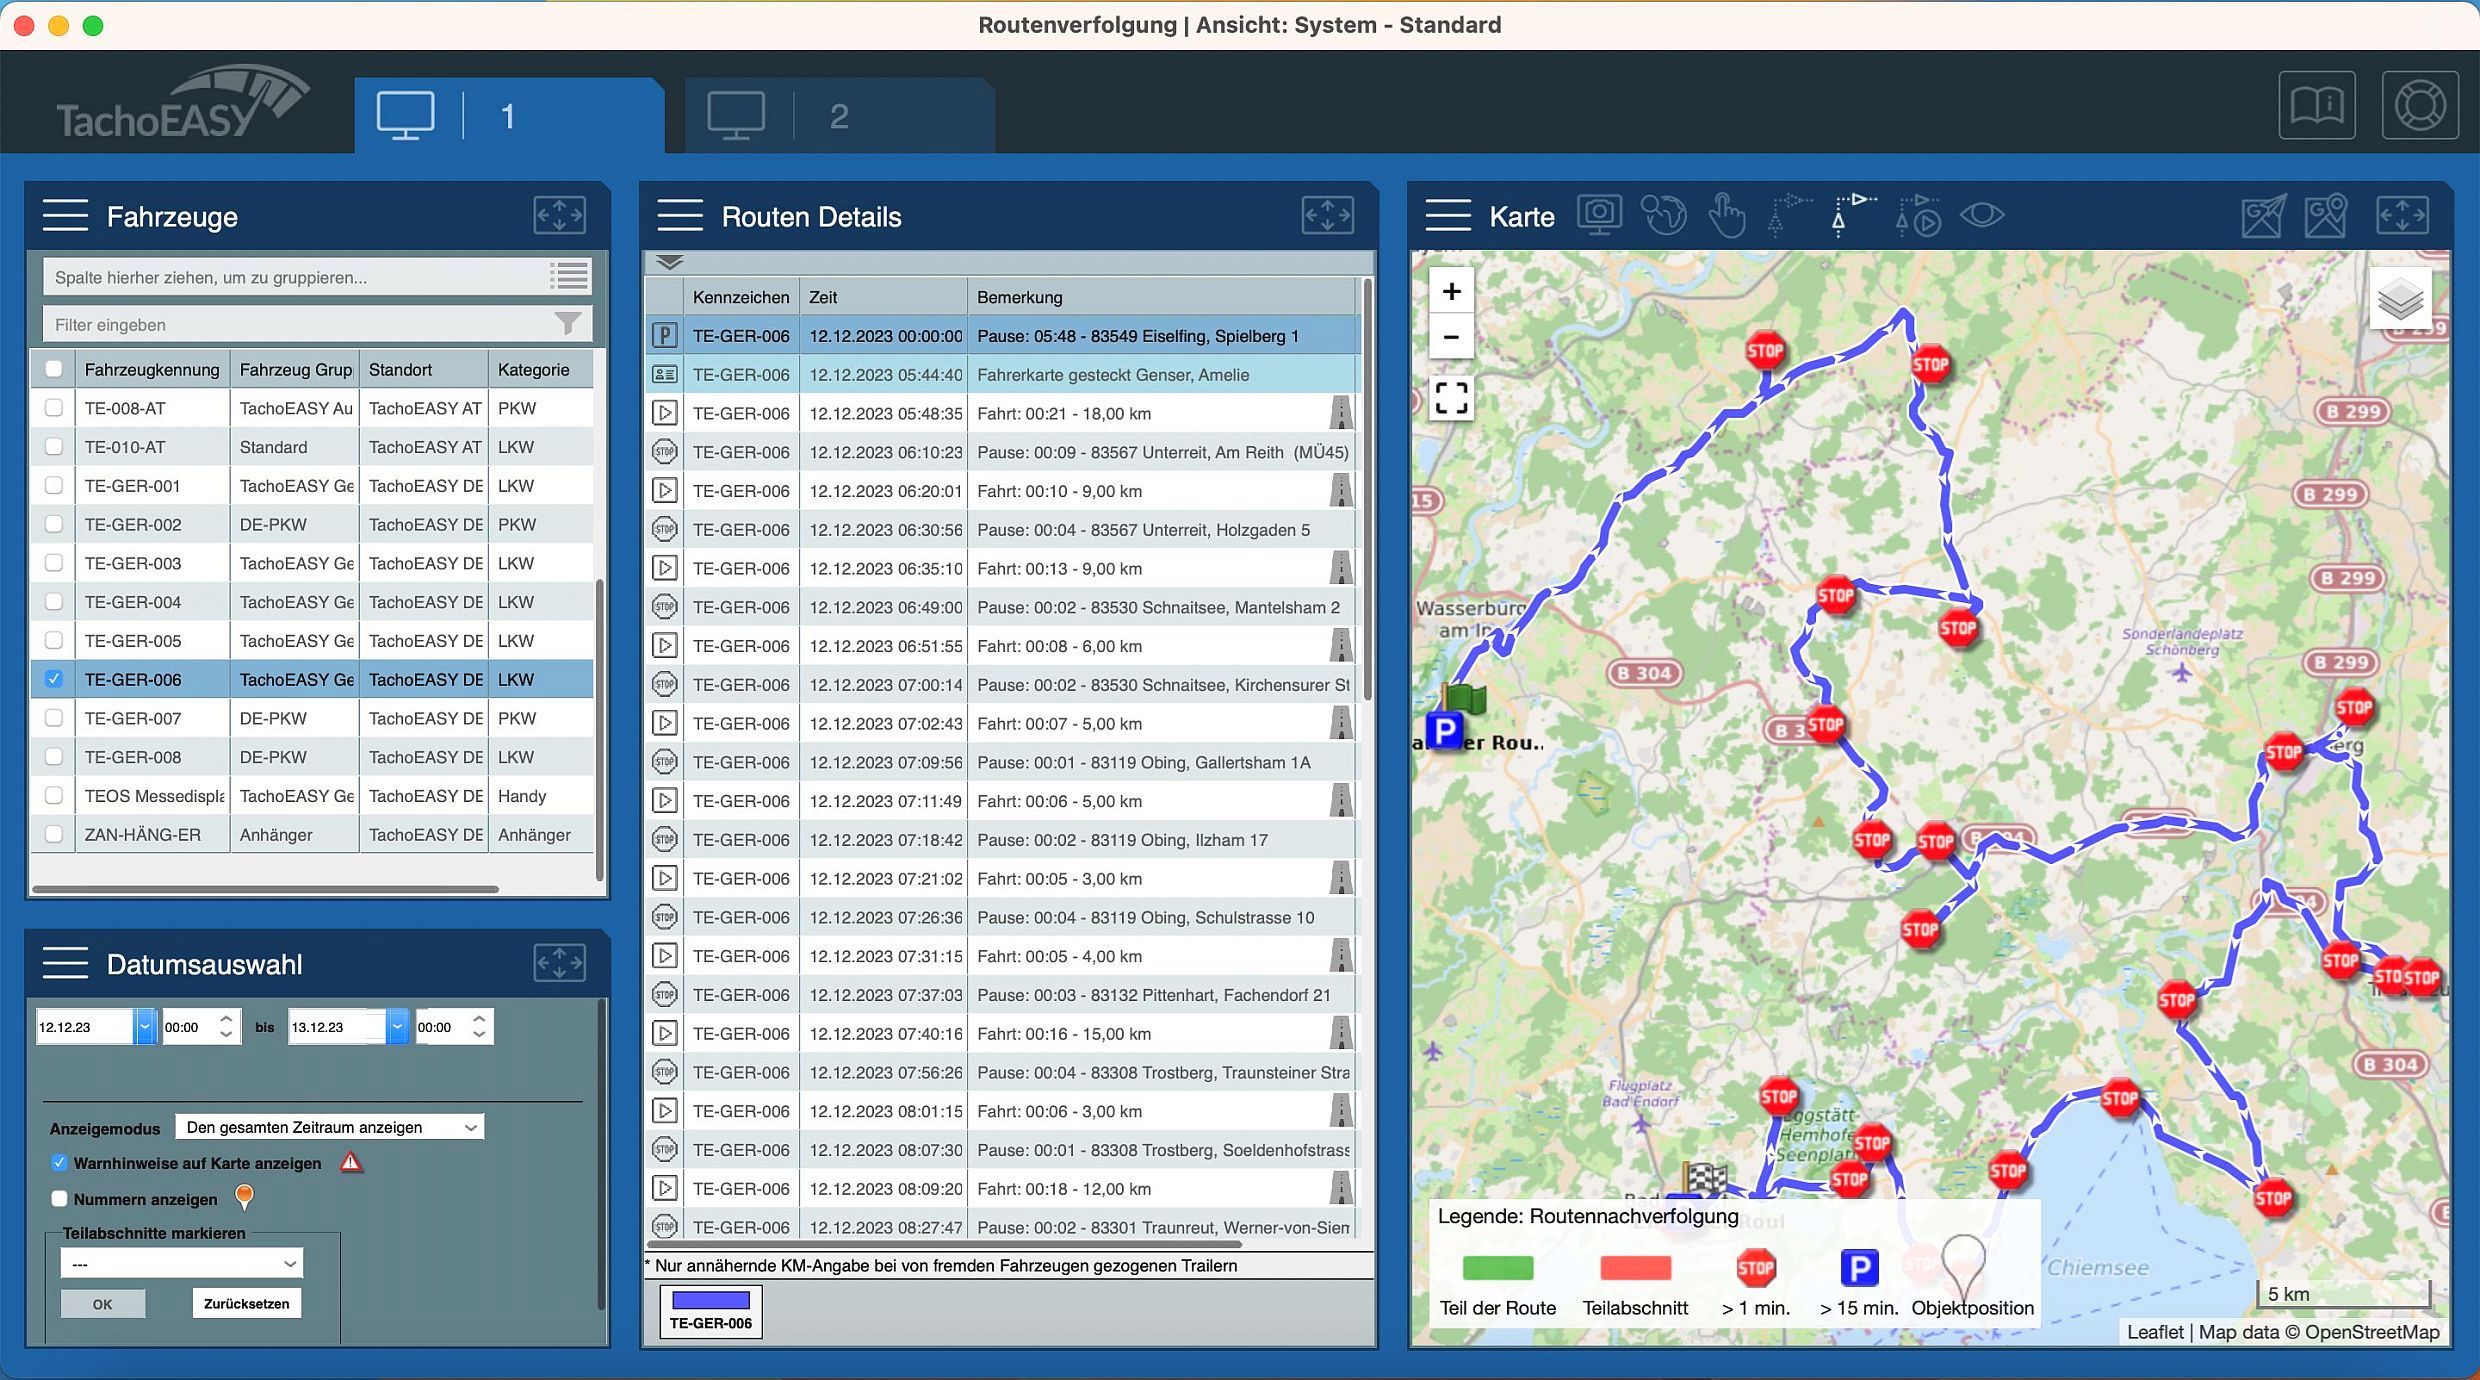Toggle map fullscreen view button
Image resolution: width=2480 pixels, height=1380 pixels.
1451,398
